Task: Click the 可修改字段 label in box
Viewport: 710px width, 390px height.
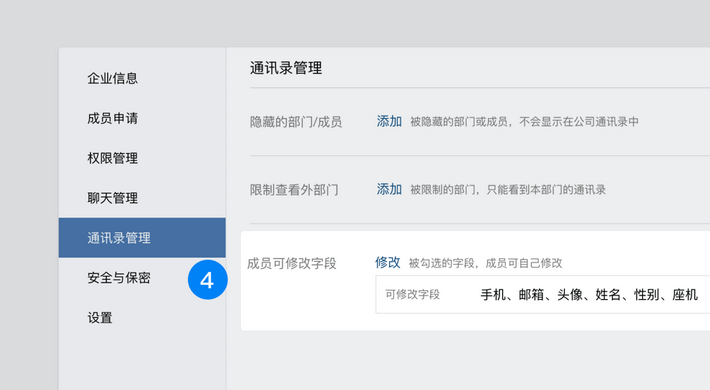Action: click(413, 294)
